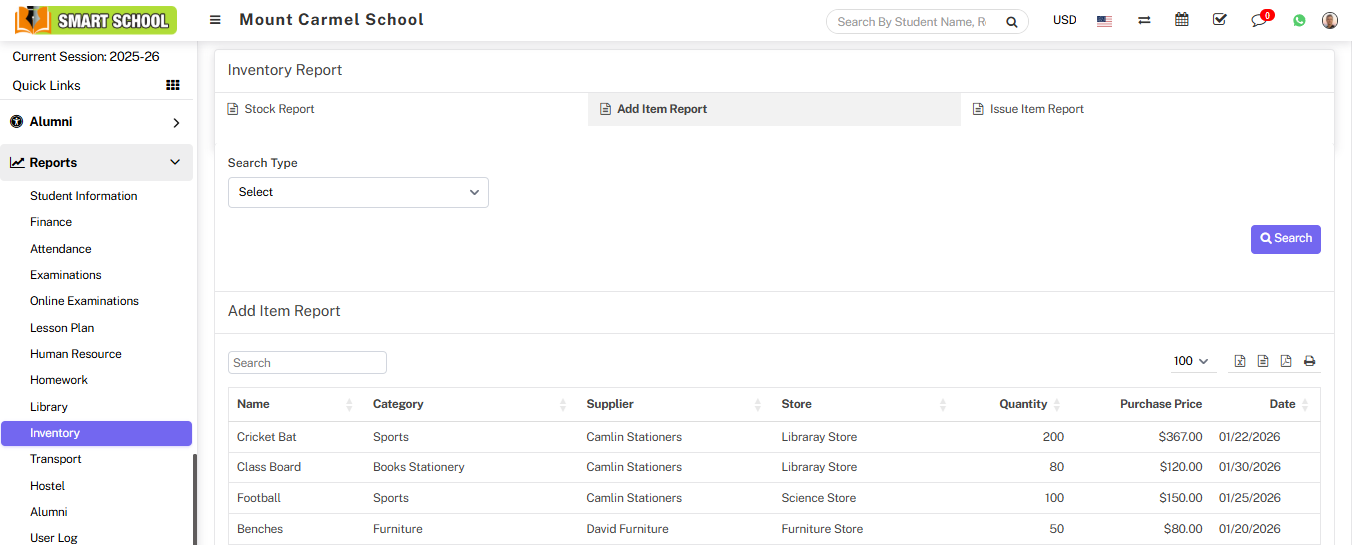The height and width of the screenshot is (545, 1352).
Task: Click the switch-branch arrows icon
Action: pos(1144,20)
